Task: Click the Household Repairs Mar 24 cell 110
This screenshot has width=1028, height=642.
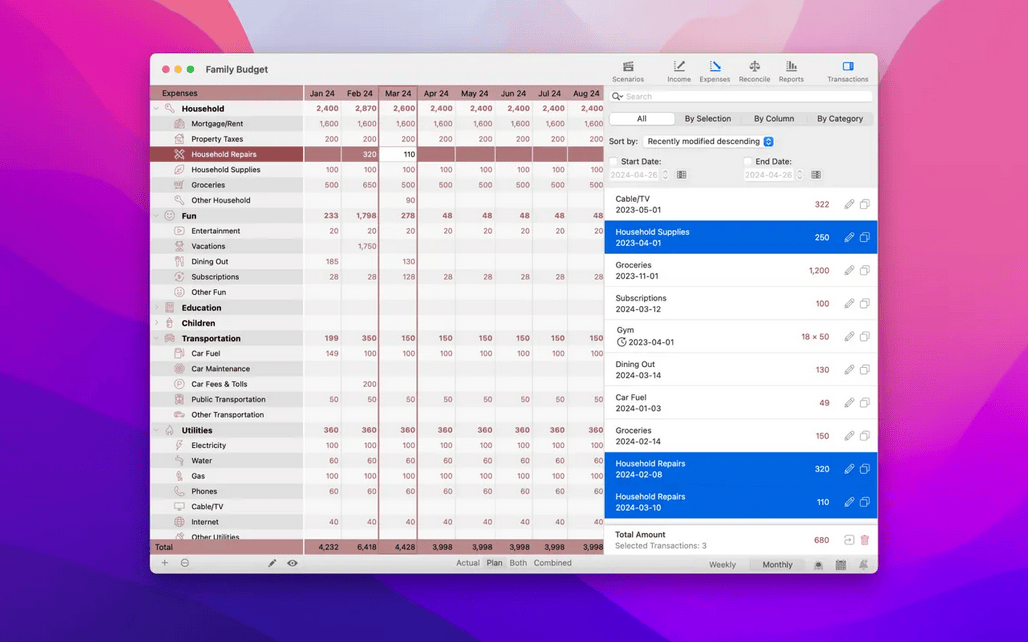Action: click(x=398, y=154)
